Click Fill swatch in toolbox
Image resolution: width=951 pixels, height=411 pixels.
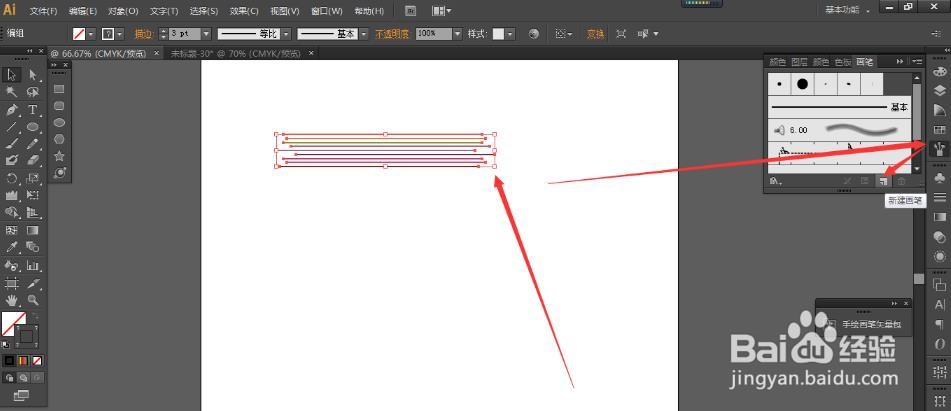point(13,323)
